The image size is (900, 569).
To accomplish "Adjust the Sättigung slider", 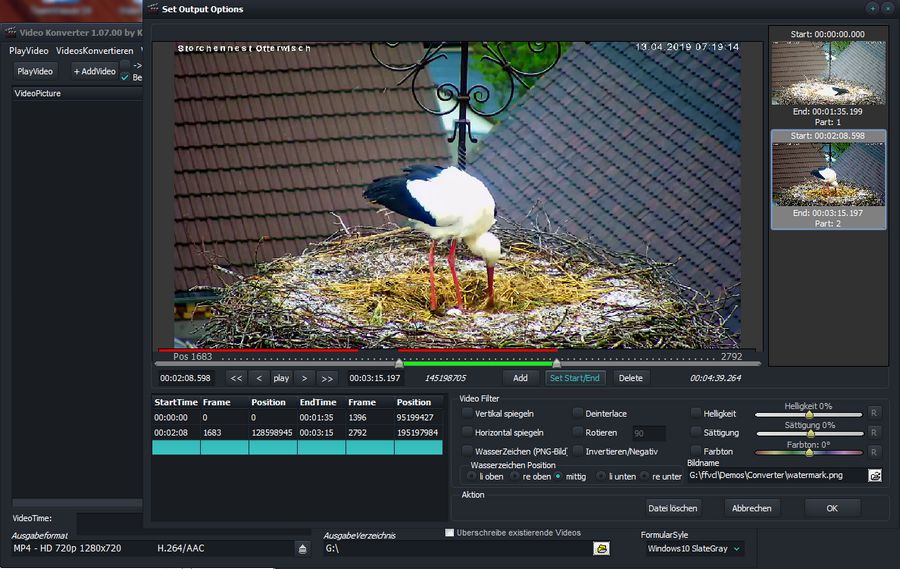I will (x=809, y=433).
